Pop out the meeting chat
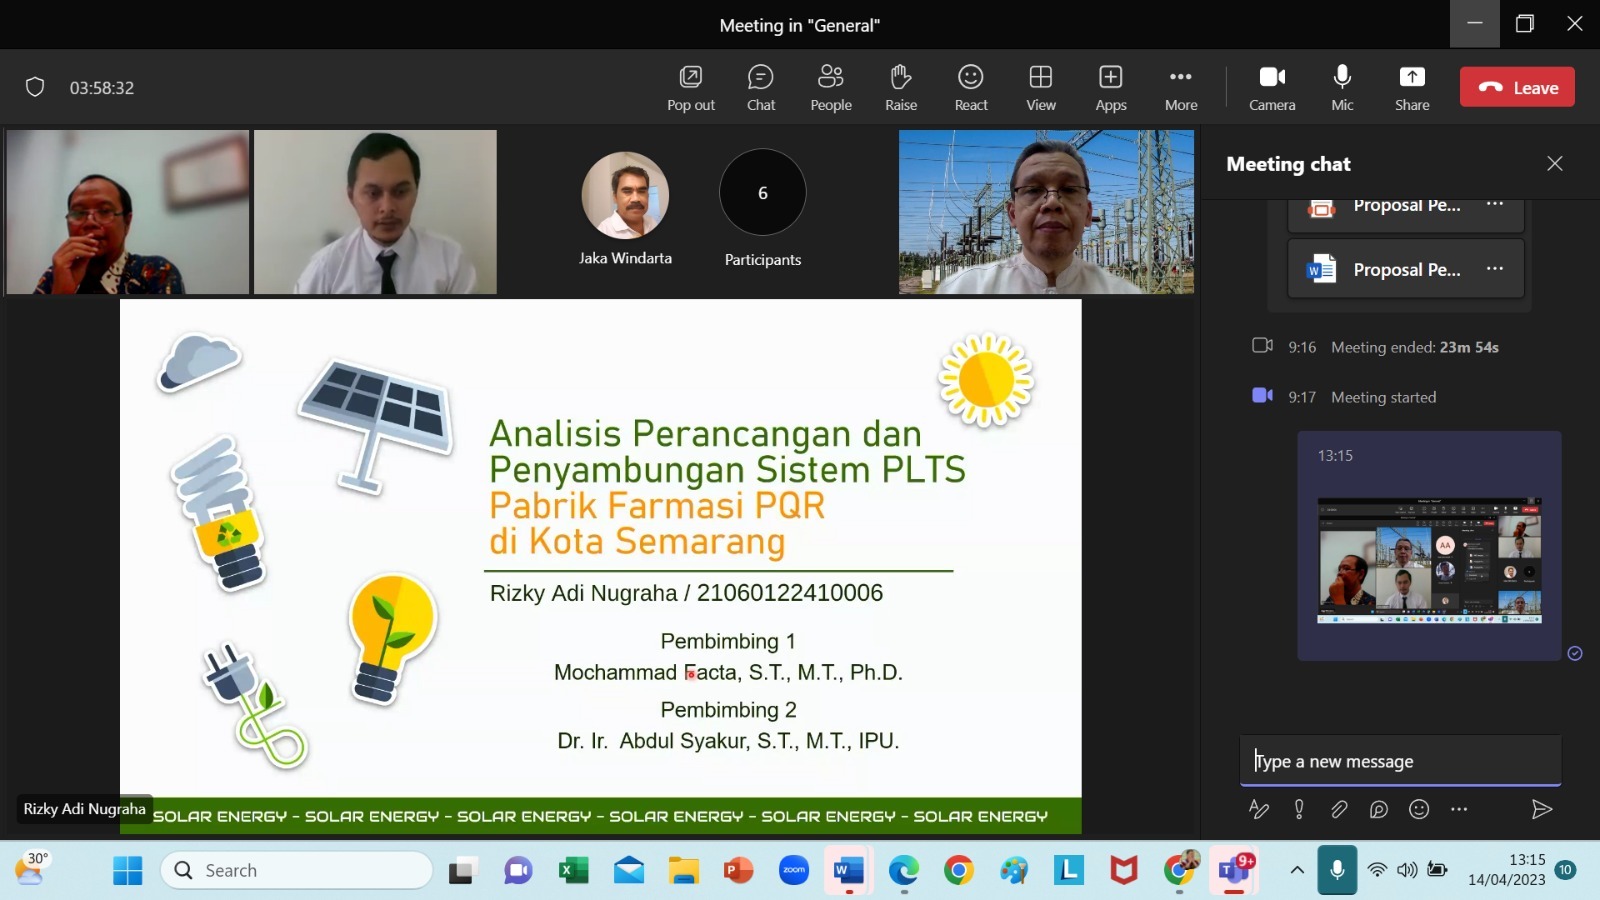The image size is (1600, 900). click(x=691, y=87)
